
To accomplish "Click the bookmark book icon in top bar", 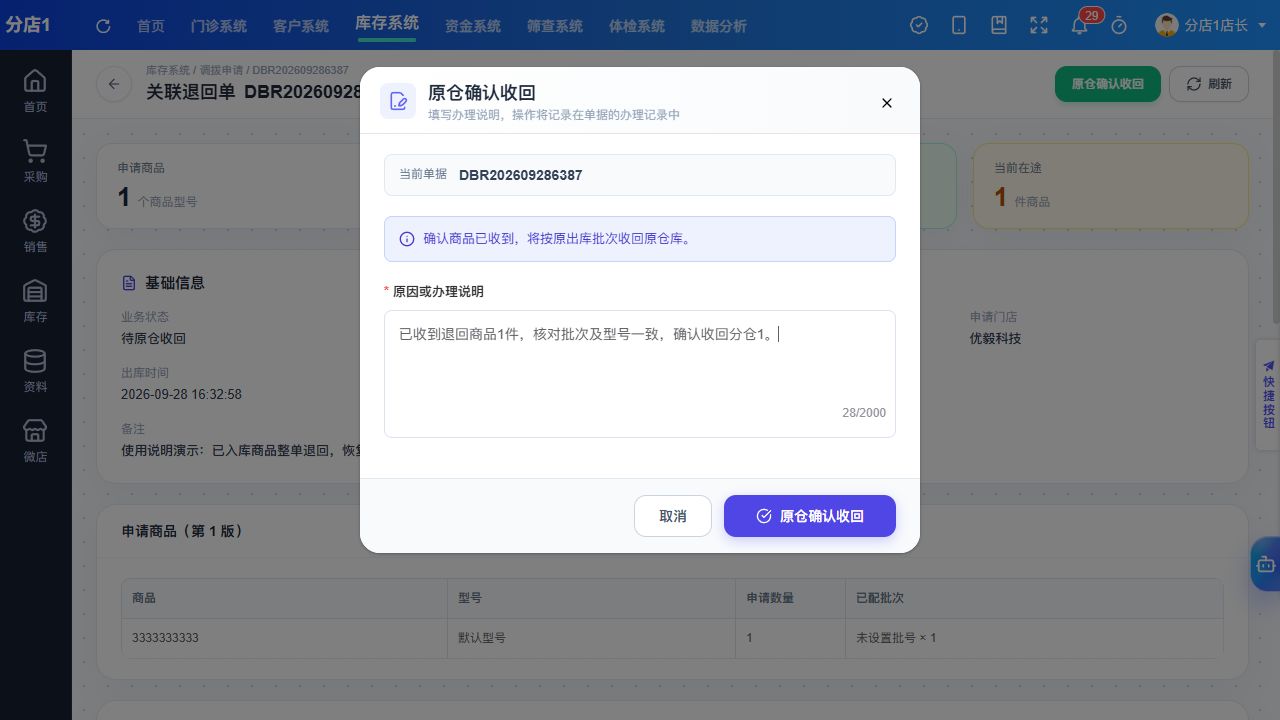I will click(999, 26).
